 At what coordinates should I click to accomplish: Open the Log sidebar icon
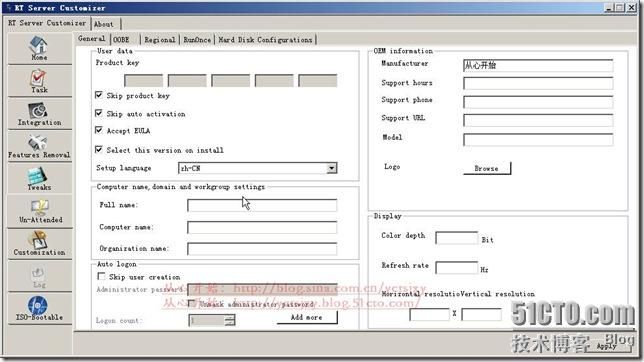[x=39, y=276]
